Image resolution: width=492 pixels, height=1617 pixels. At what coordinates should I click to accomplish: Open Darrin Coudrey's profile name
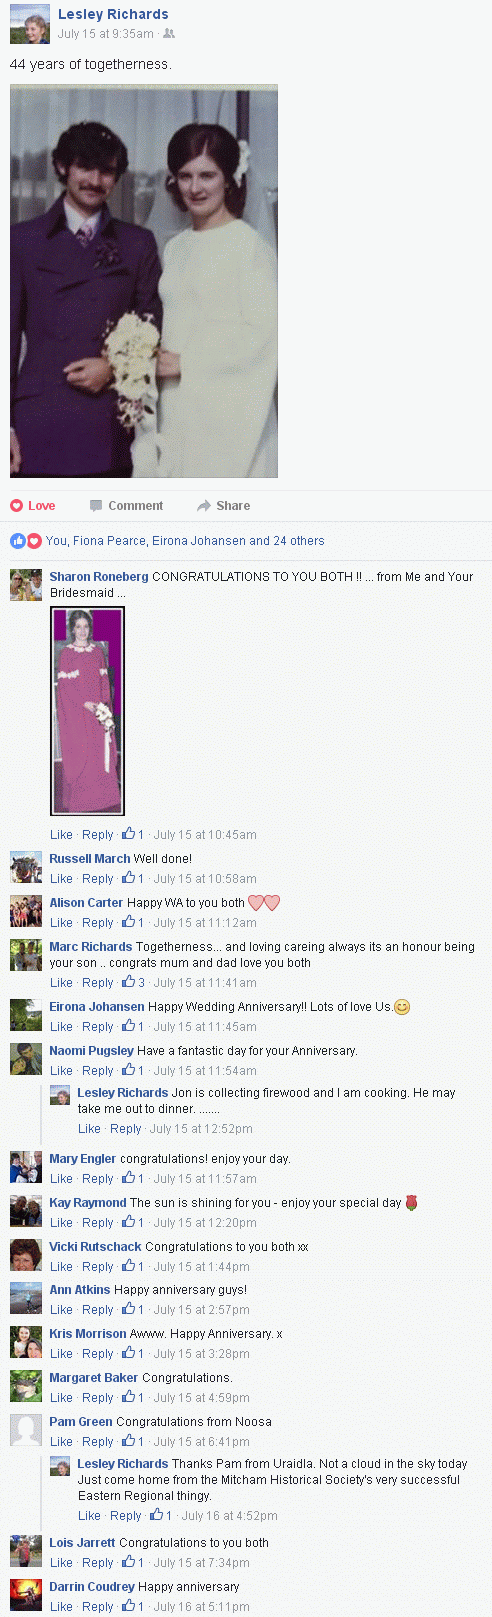[x=92, y=1586]
